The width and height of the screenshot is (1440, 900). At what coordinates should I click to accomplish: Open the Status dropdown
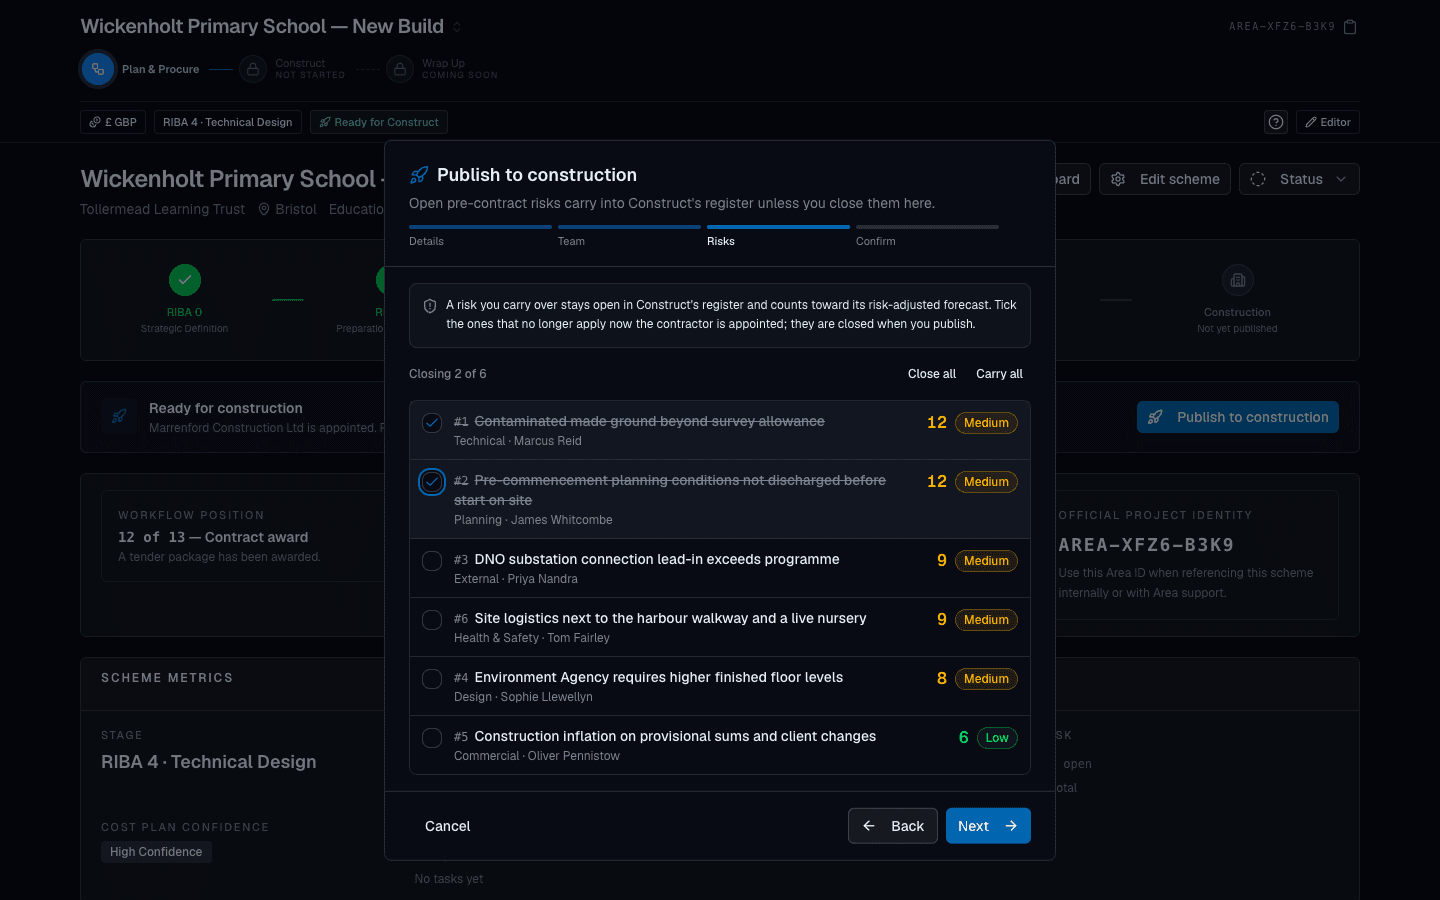click(1299, 179)
